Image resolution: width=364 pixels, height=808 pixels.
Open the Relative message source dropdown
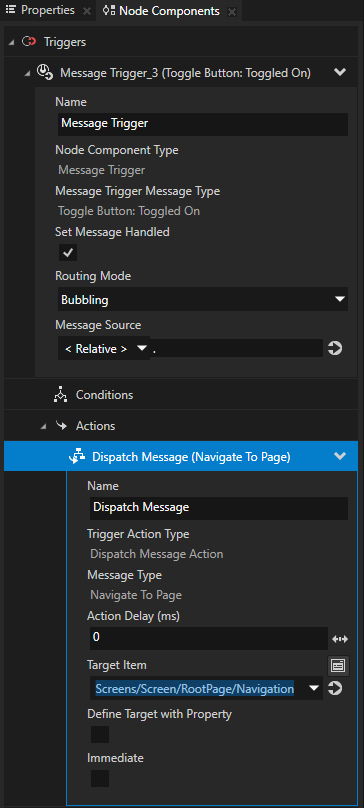point(104,349)
